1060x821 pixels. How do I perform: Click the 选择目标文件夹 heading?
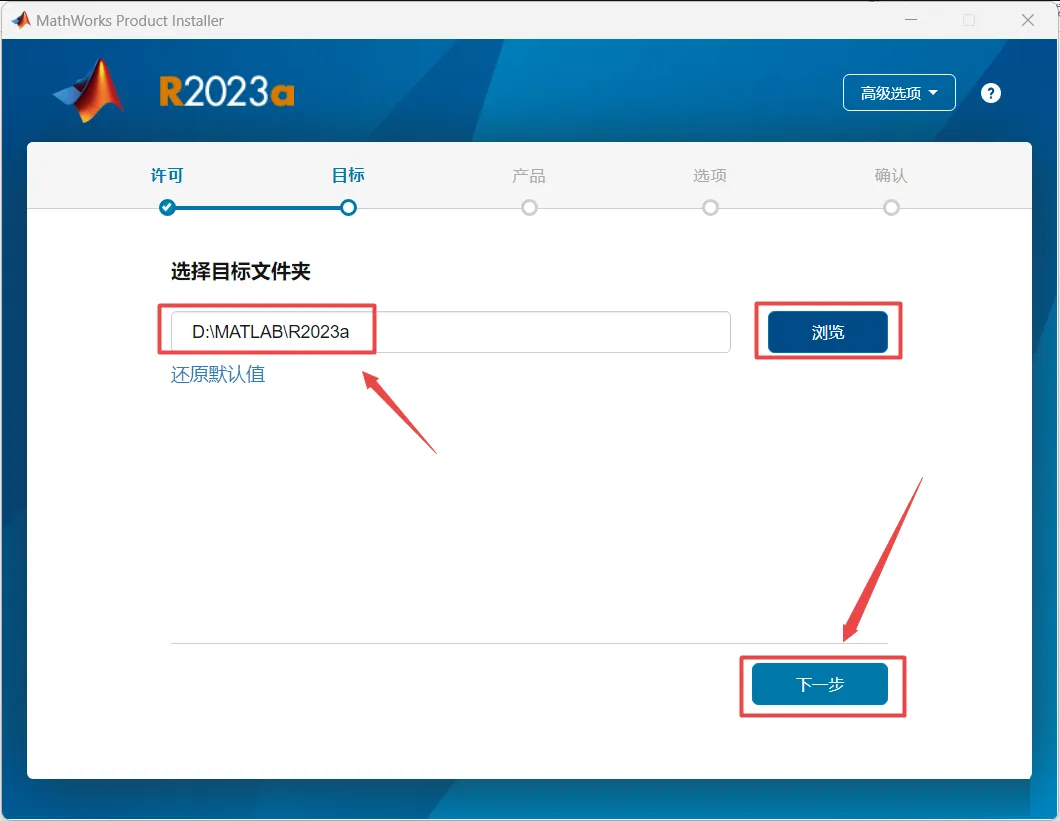coord(241,272)
